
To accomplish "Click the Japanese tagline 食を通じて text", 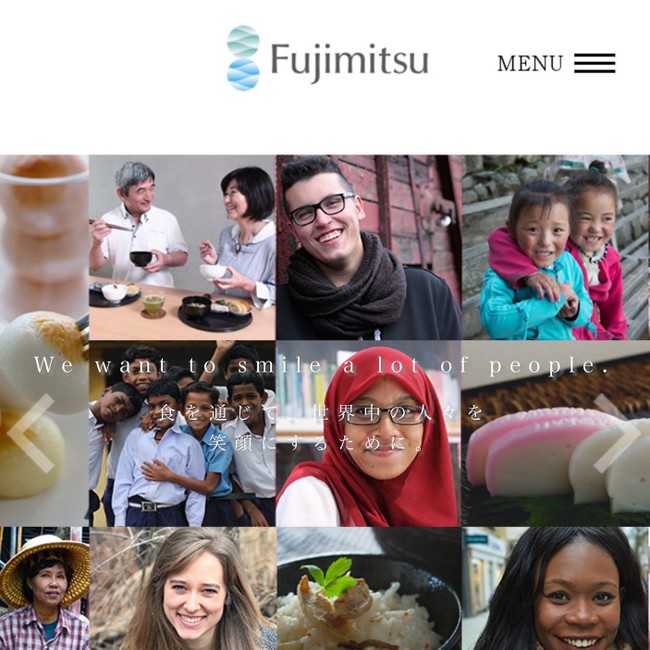I will pos(321,413).
